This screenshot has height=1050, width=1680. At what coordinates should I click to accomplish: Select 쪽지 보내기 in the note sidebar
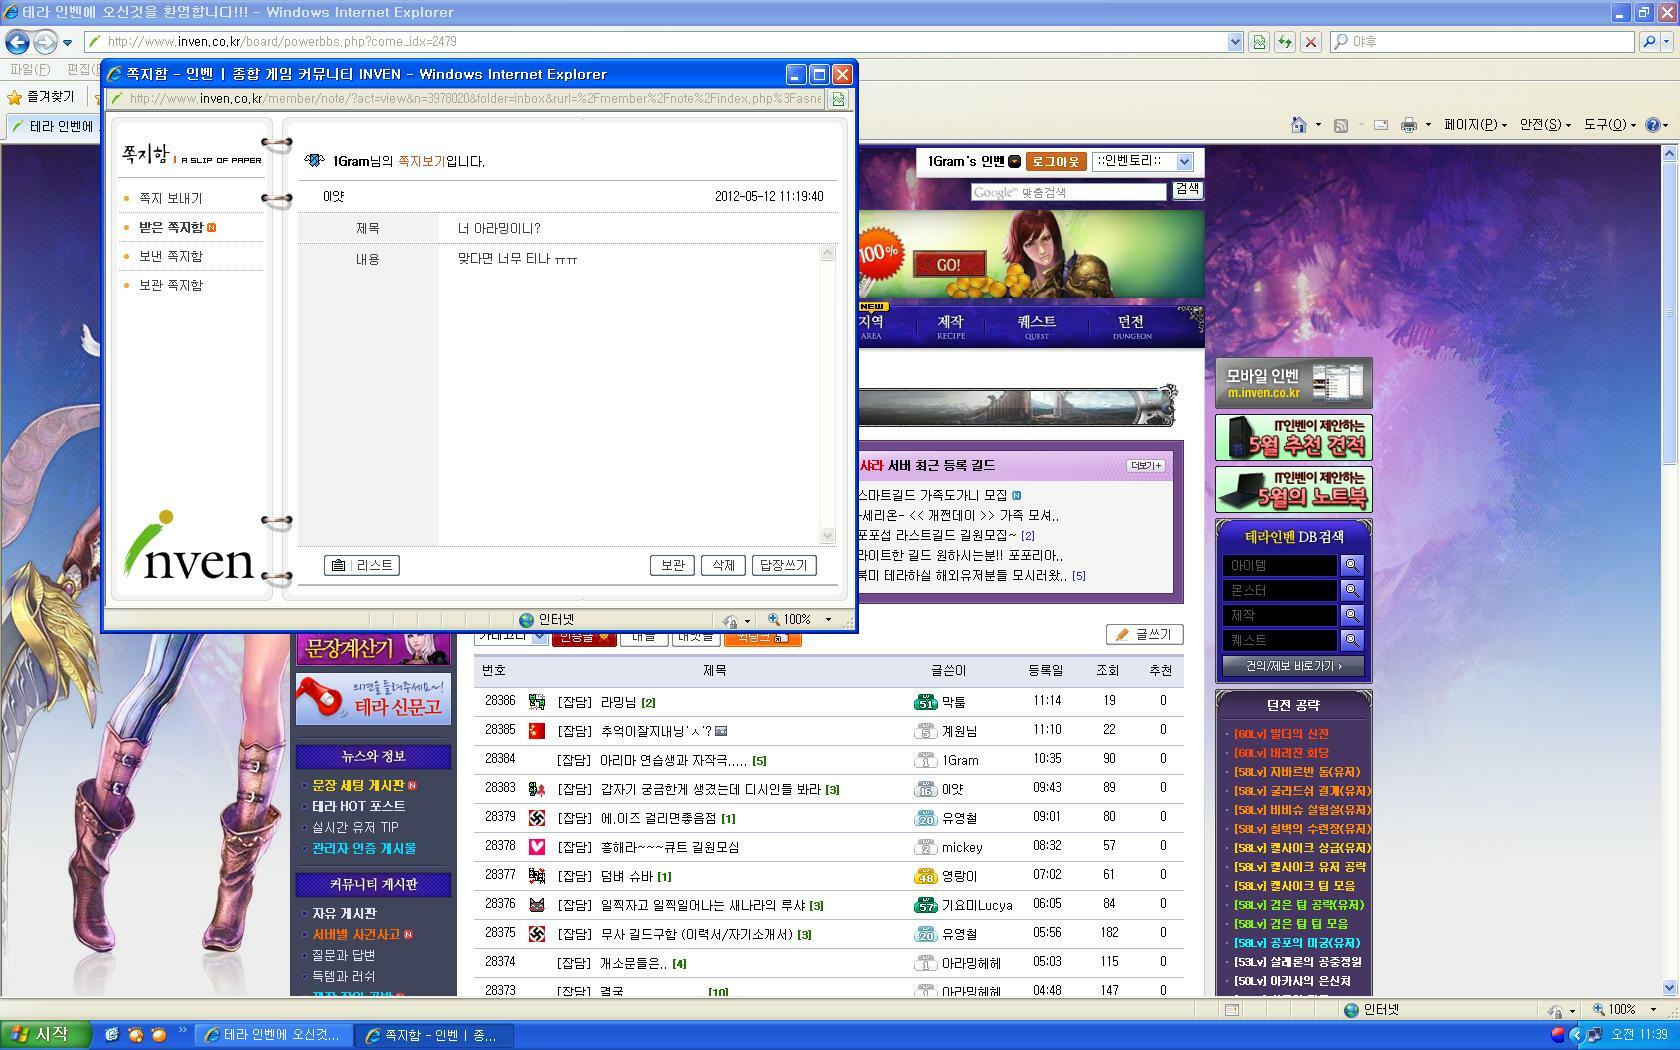click(x=170, y=199)
